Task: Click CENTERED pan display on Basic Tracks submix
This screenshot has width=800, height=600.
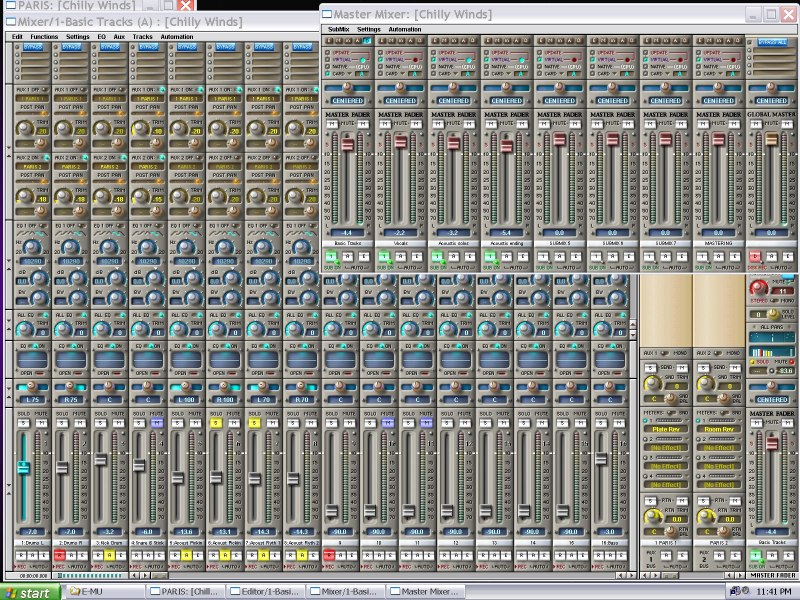Action: (x=347, y=101)
